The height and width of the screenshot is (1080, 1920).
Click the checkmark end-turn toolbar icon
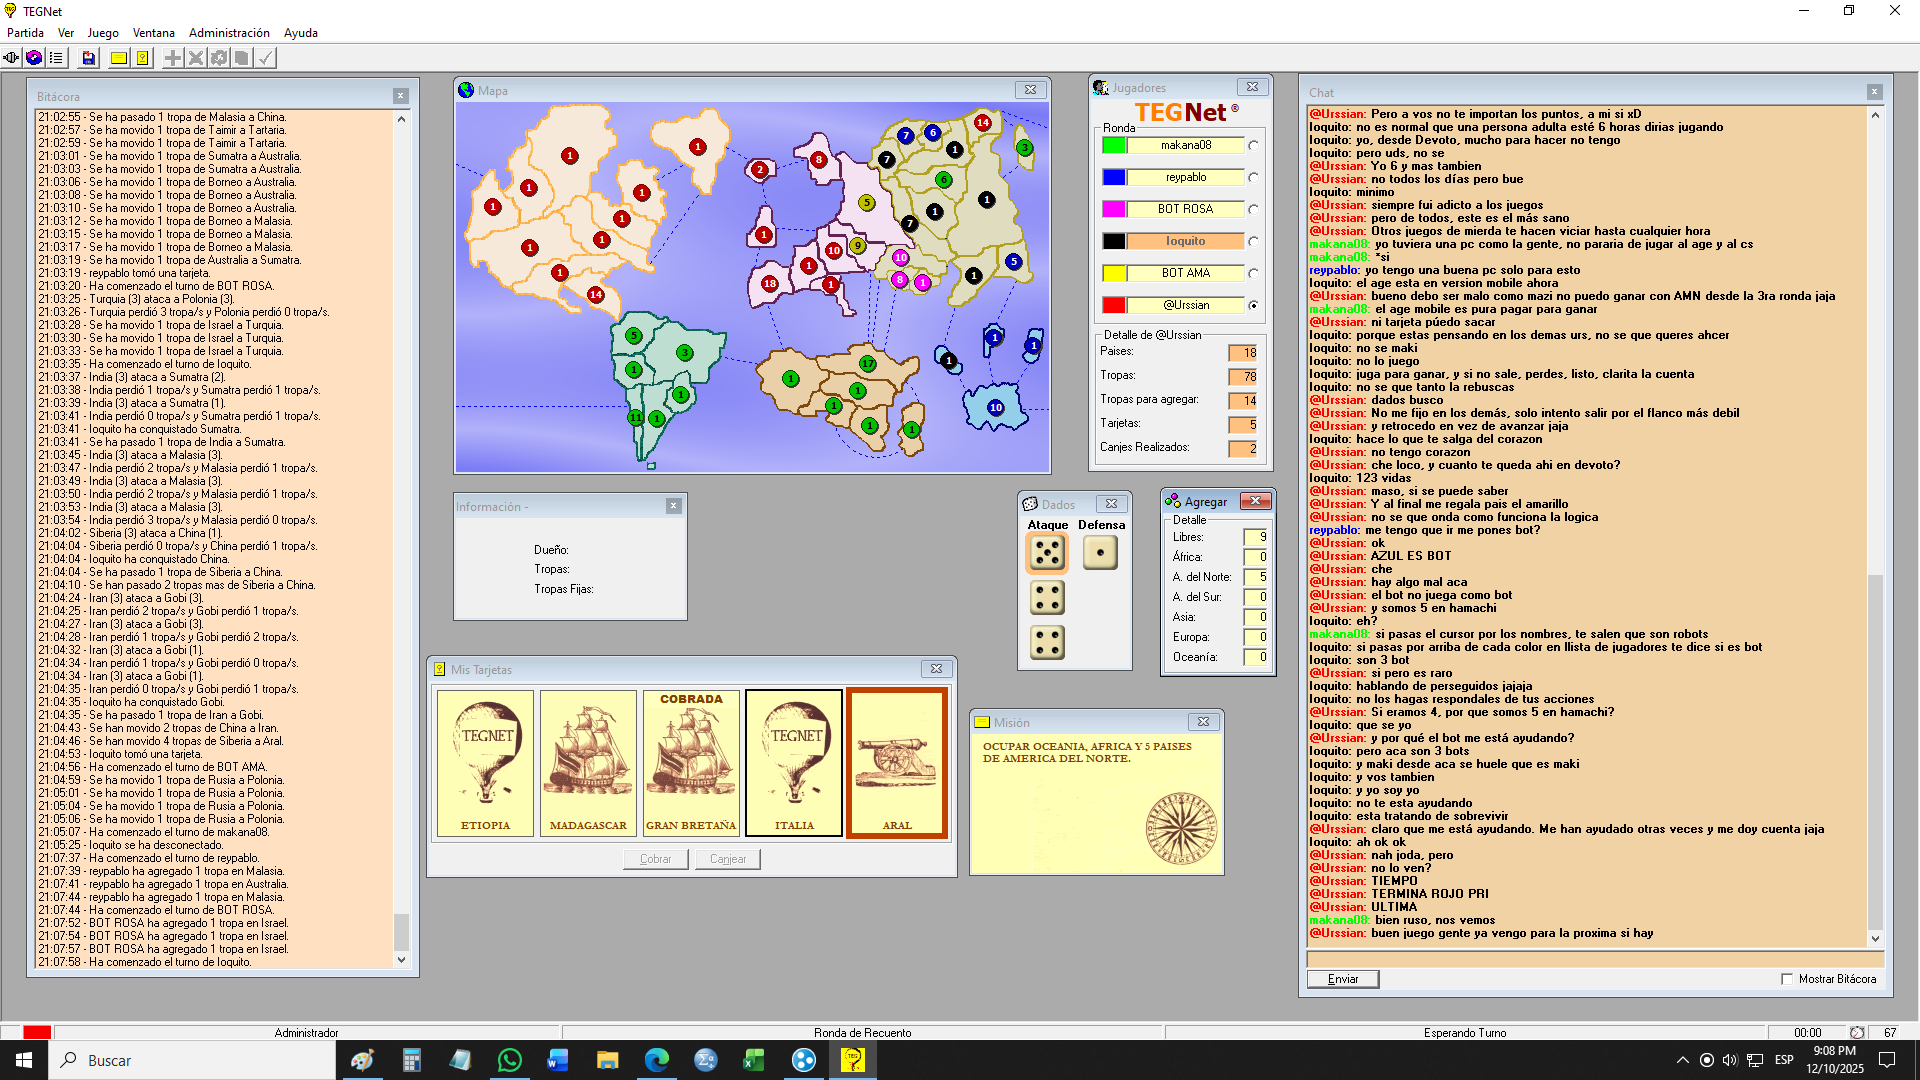tap(265, 58)
